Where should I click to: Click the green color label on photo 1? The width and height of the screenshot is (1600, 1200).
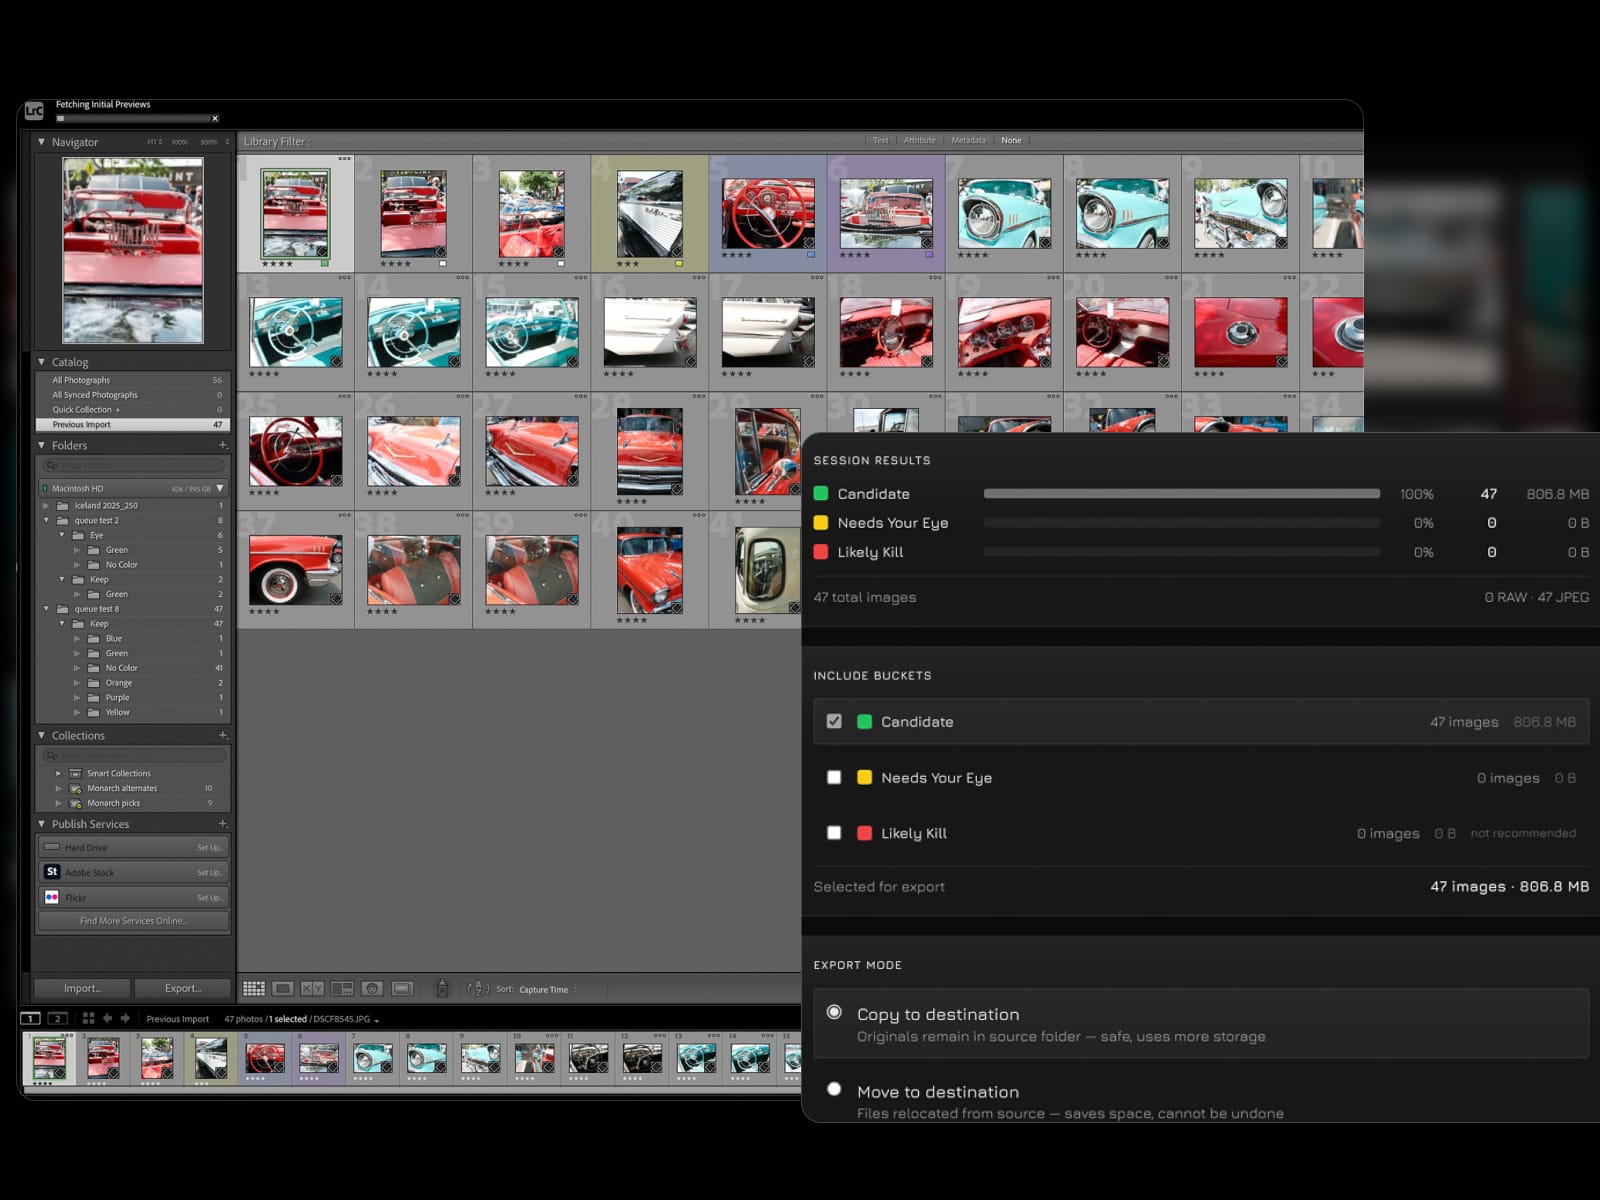[x=325, y=264]
